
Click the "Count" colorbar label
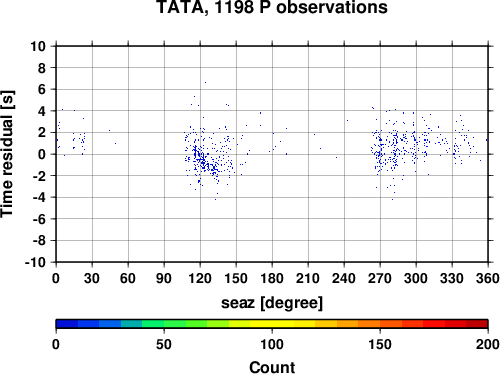tap(272, 367)
